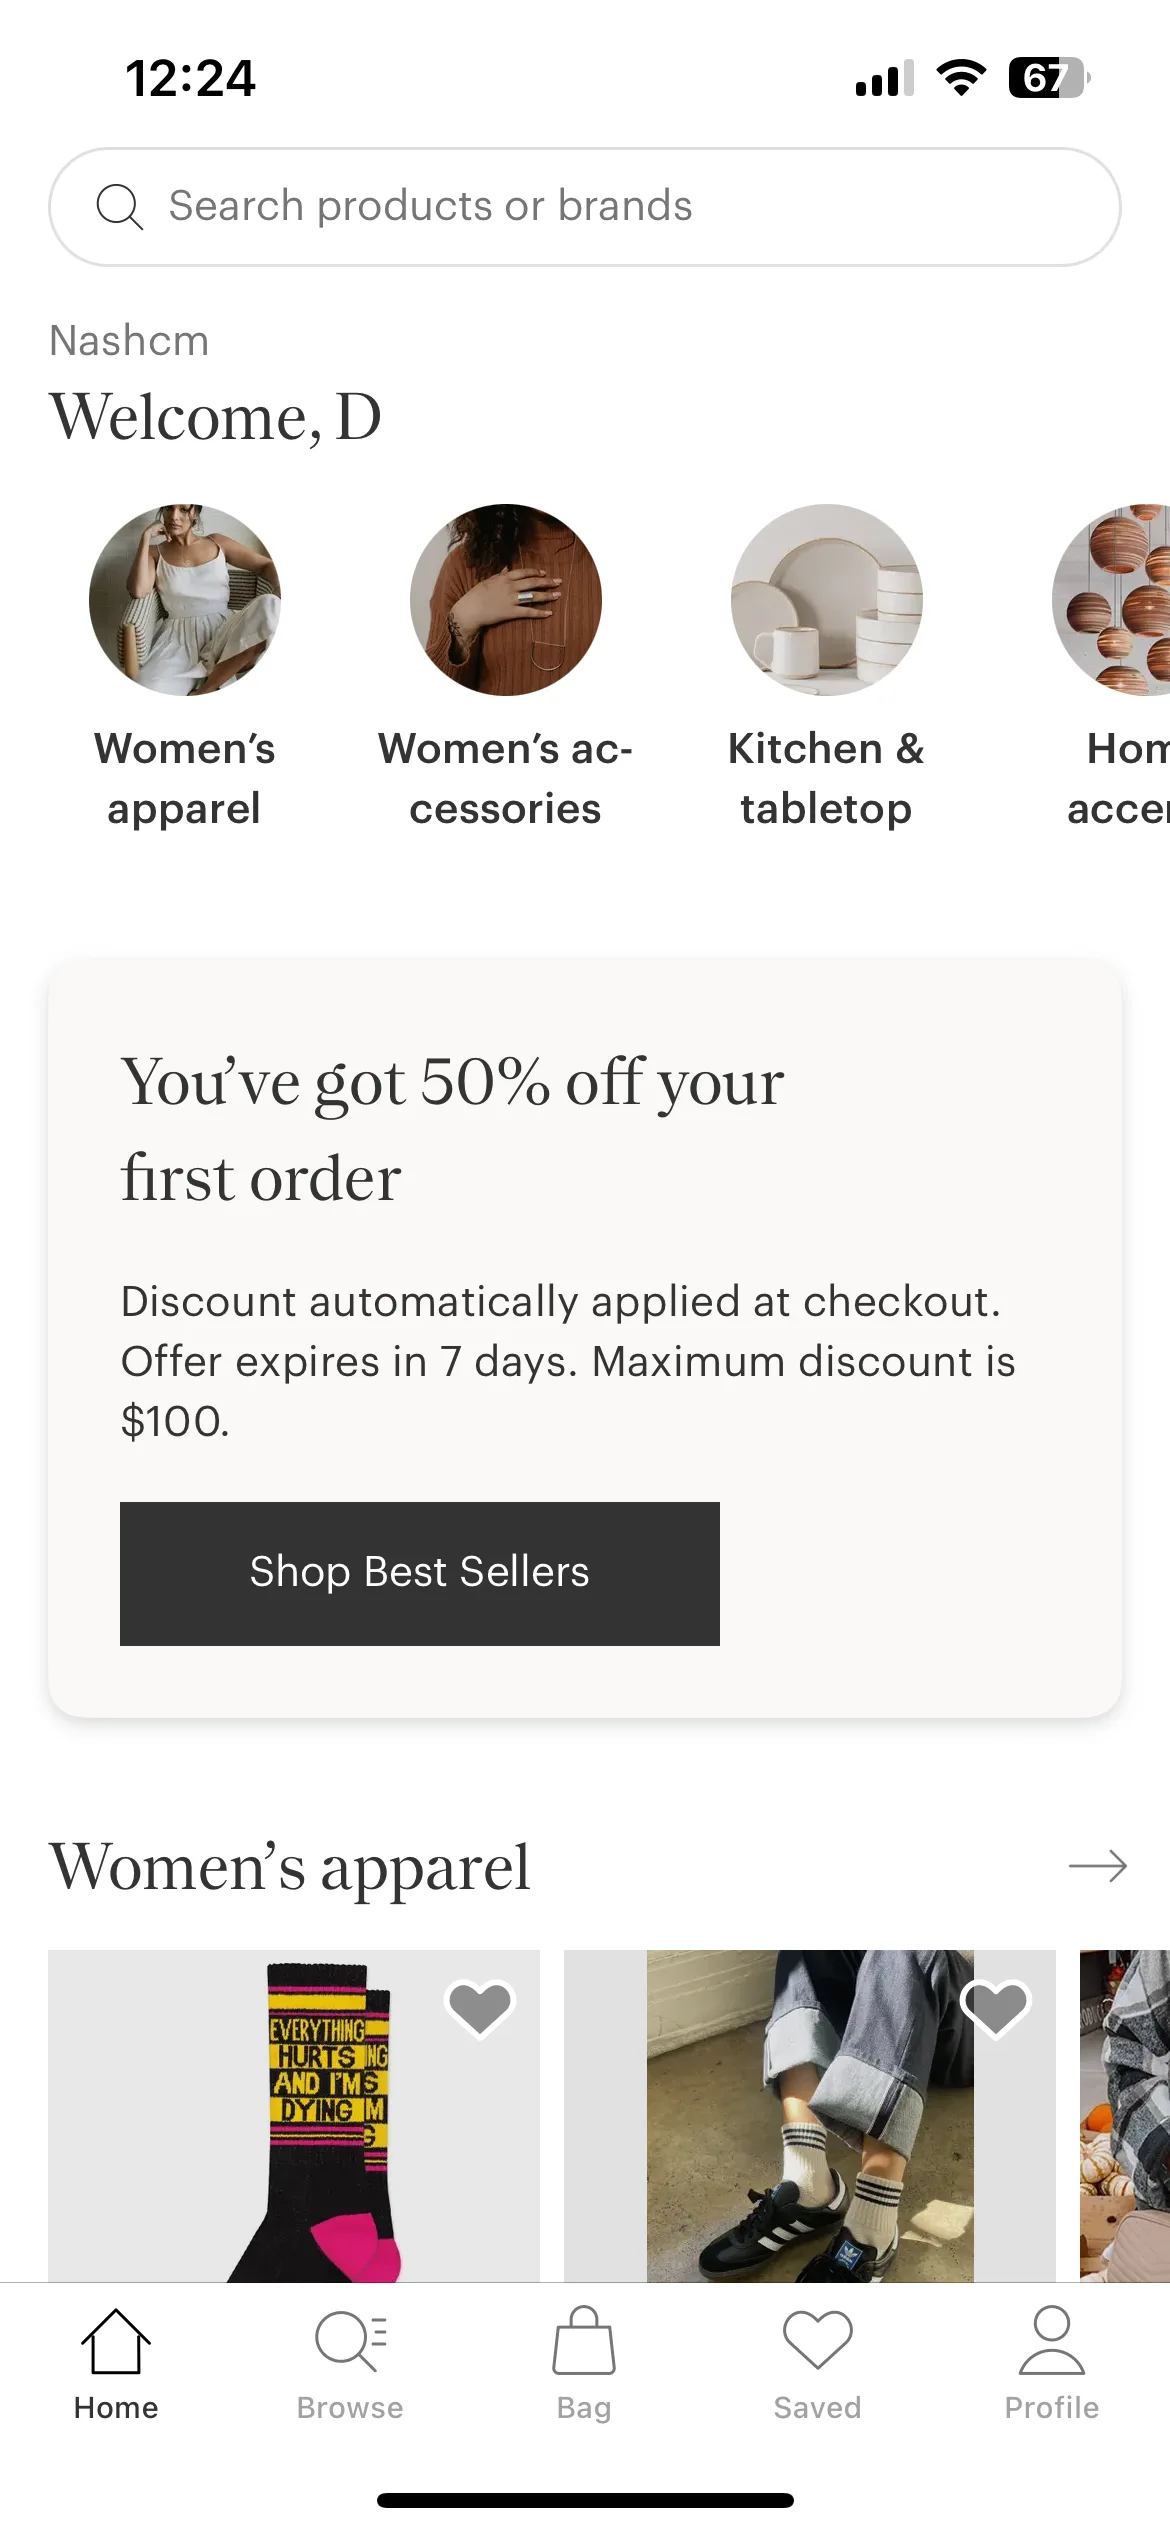Tap the Women's apparel section heading
Screen dimensions: 1170x2532
tap(290, 1867)
